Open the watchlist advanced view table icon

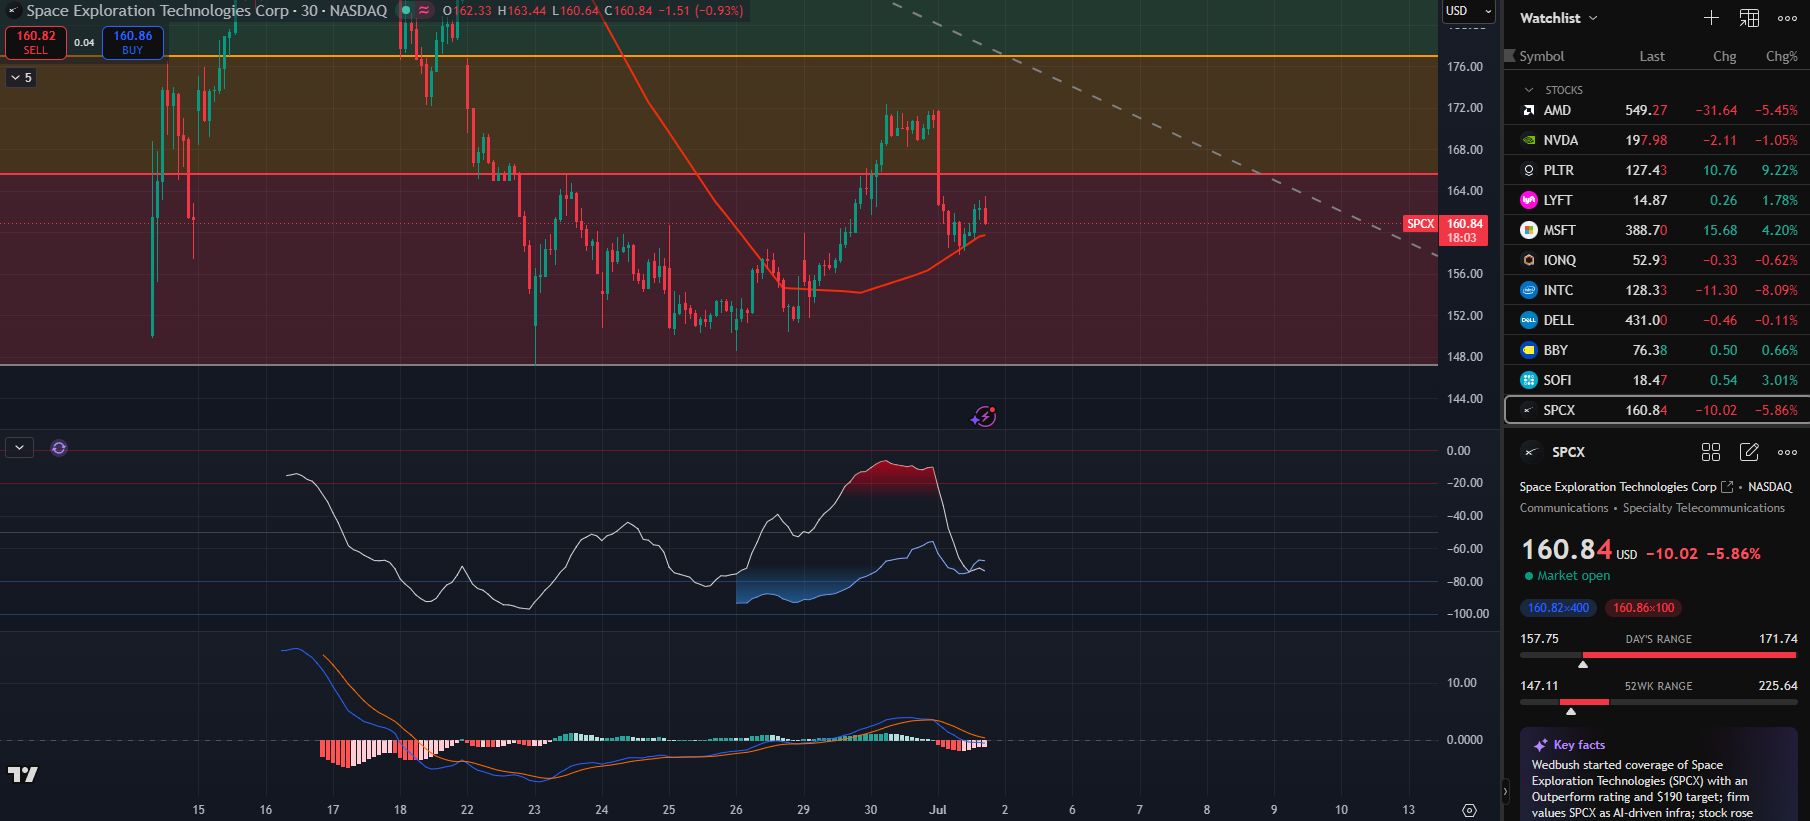[1749, 18]
